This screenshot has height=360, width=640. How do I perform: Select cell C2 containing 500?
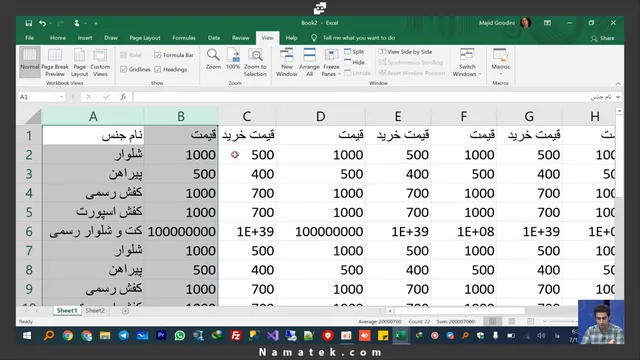[247, 155]
